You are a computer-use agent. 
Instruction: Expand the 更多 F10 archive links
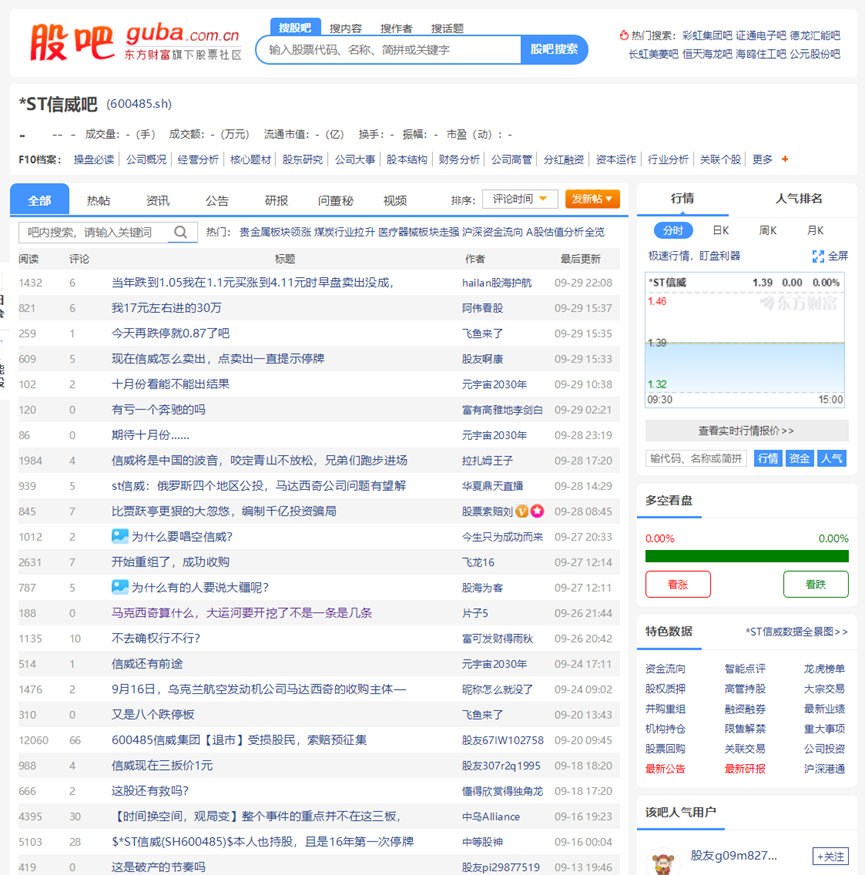[762, 159]
